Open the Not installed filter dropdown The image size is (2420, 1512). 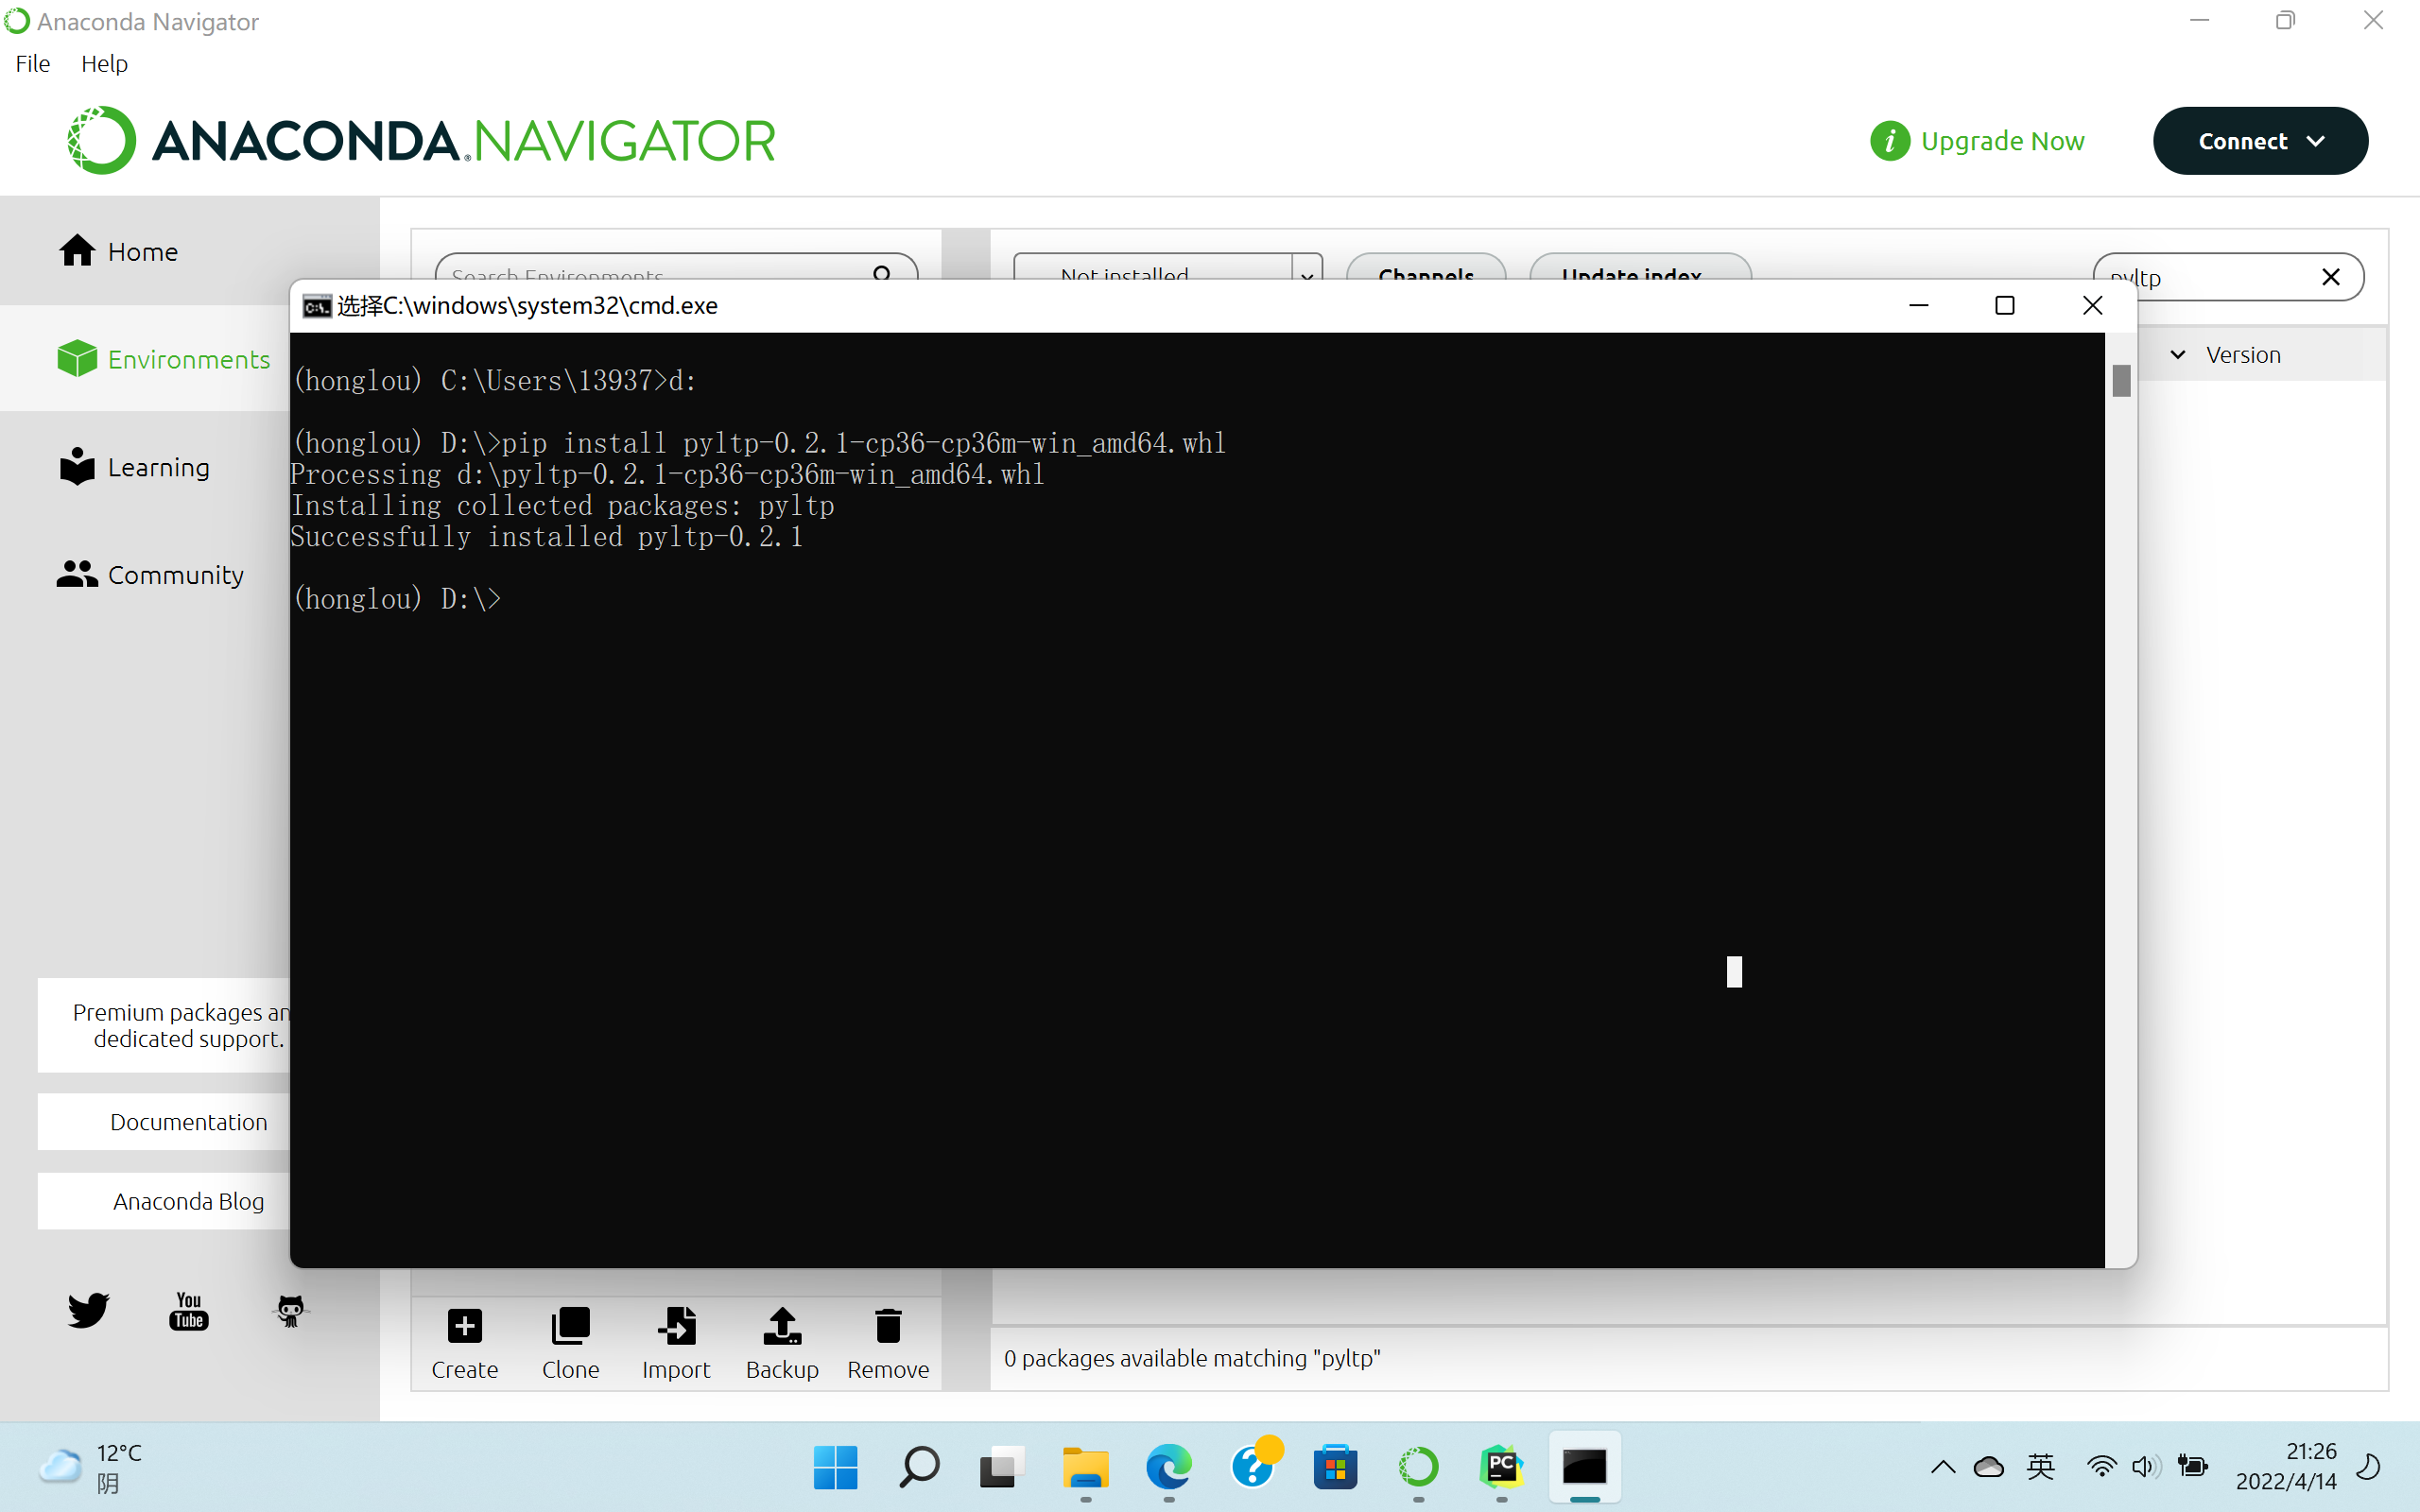click(1306, 276)
